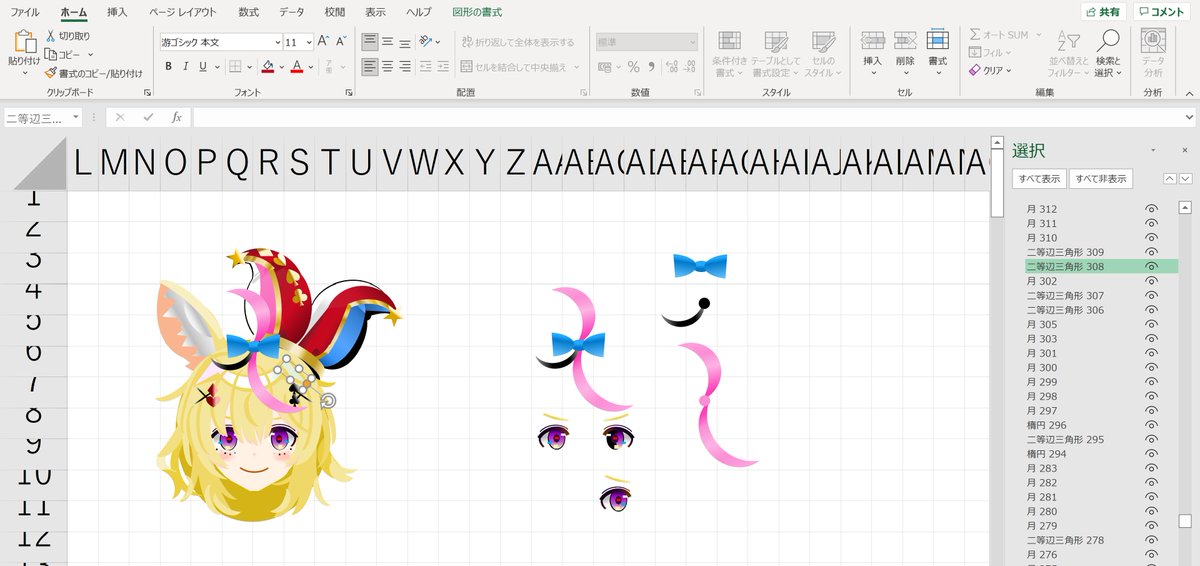Click the Cut (切り取り) scissors icon
The width and height of the screenshot is (1200, 566).
click(x=51, y=36)
